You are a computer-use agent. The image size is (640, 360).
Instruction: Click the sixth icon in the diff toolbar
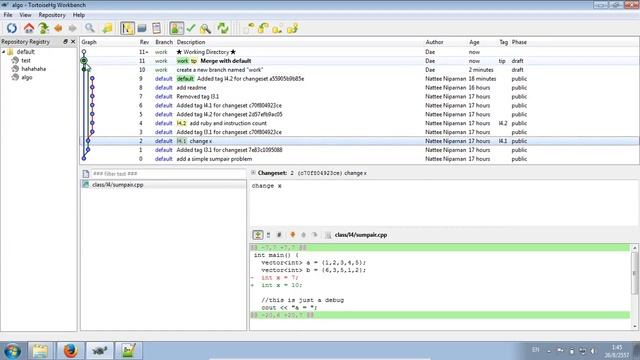(x=315, y=235)
